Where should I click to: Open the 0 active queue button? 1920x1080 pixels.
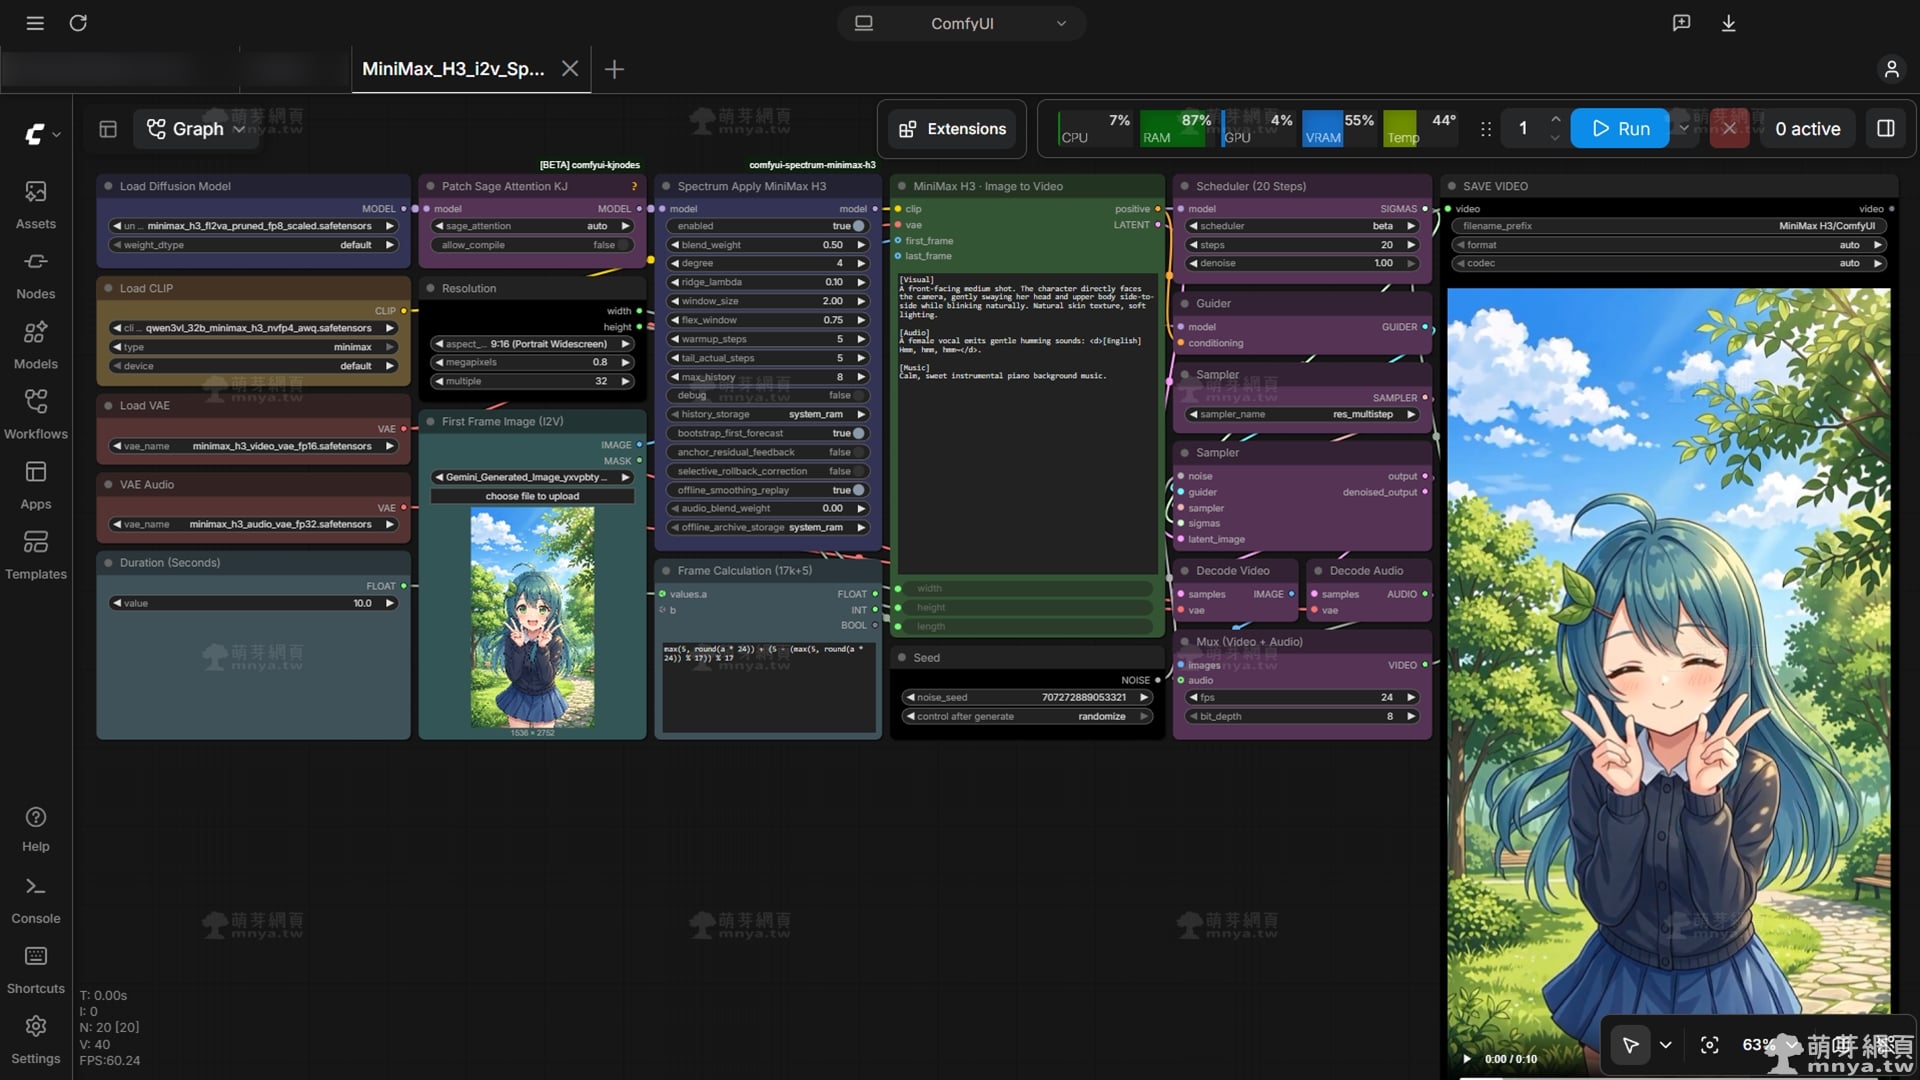click(1807, 129)
